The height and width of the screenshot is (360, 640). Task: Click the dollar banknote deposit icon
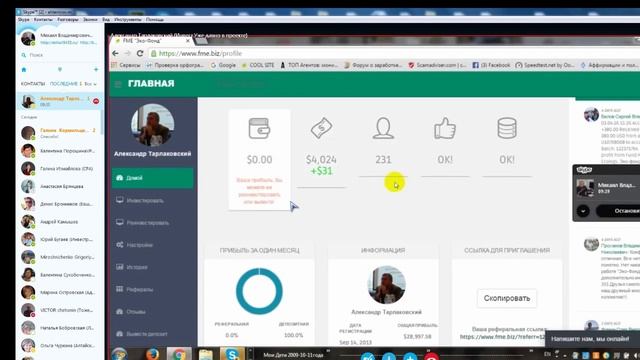point(321,128)
